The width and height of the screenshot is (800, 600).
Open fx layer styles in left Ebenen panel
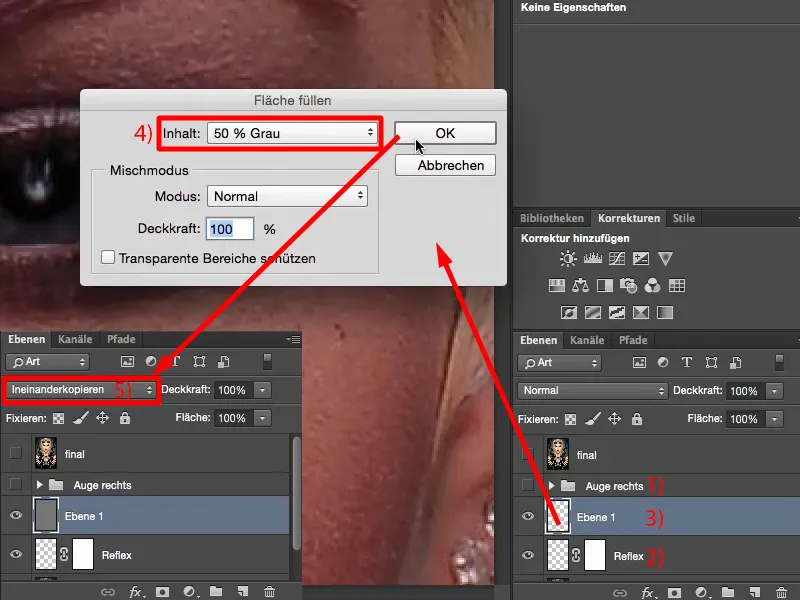point(136,592)
